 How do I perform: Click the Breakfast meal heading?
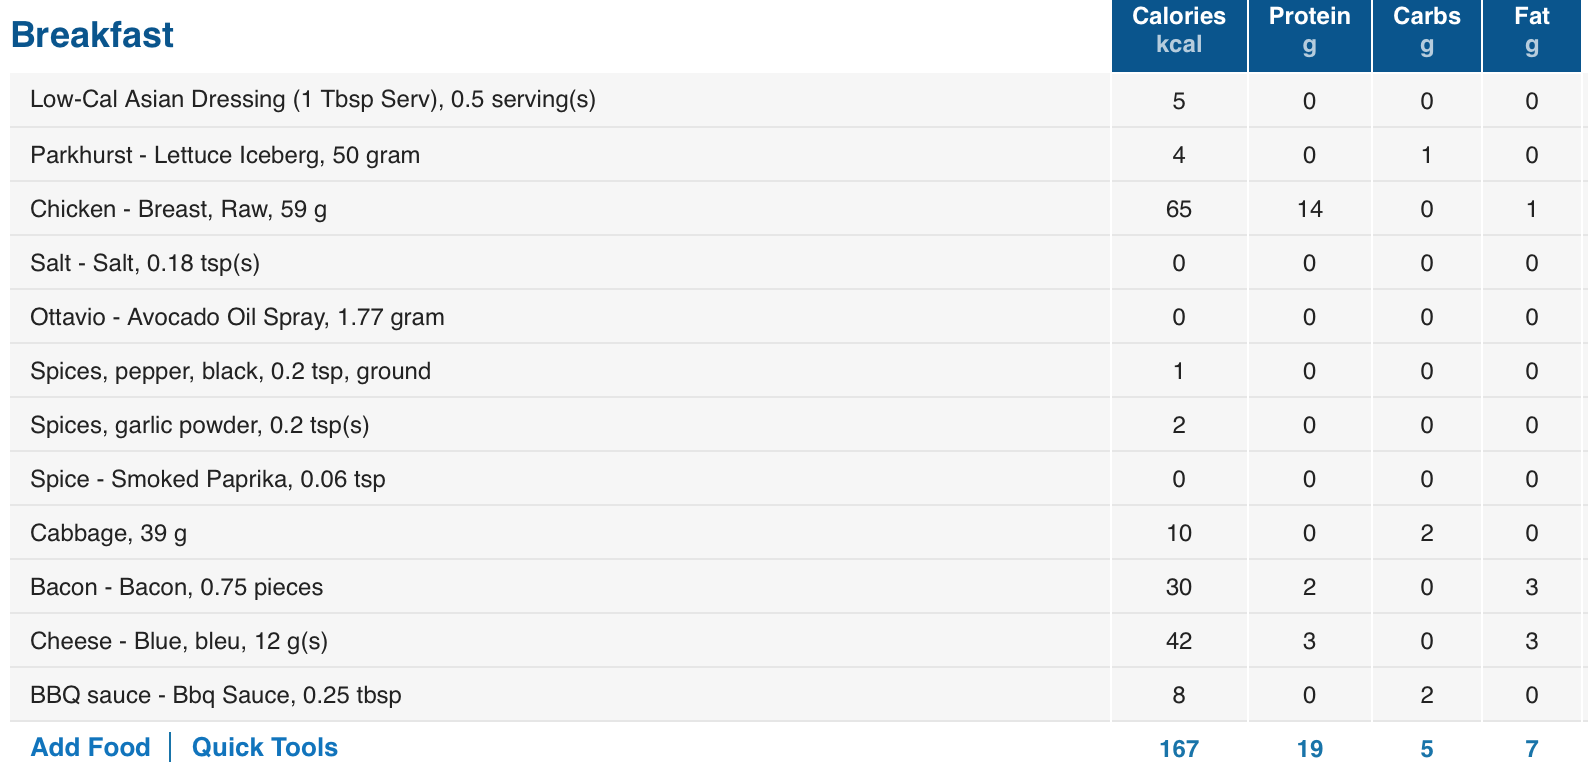92,35
